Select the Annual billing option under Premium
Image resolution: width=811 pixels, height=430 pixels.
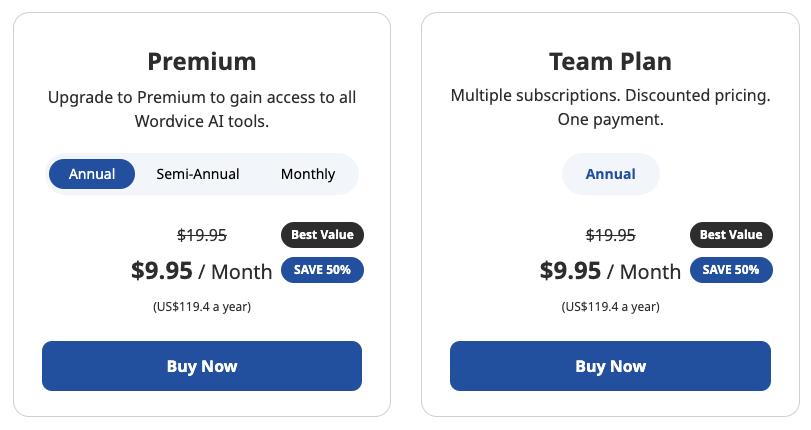pyautogui.click(x=92, y=174)
